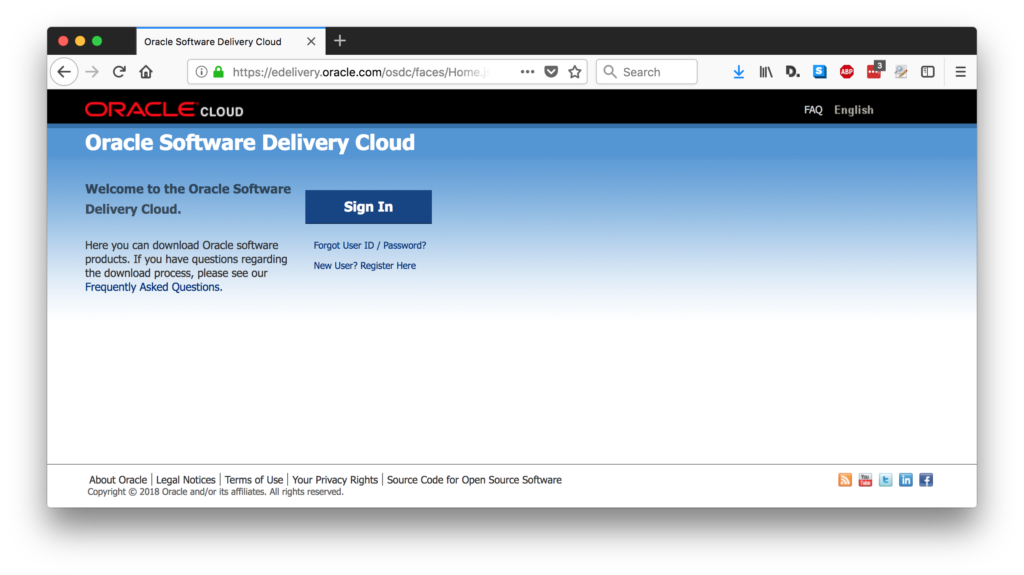Minimize window with yellow traffic light
This screenshot has height=575, width=1024.
[x=80, y=41]
